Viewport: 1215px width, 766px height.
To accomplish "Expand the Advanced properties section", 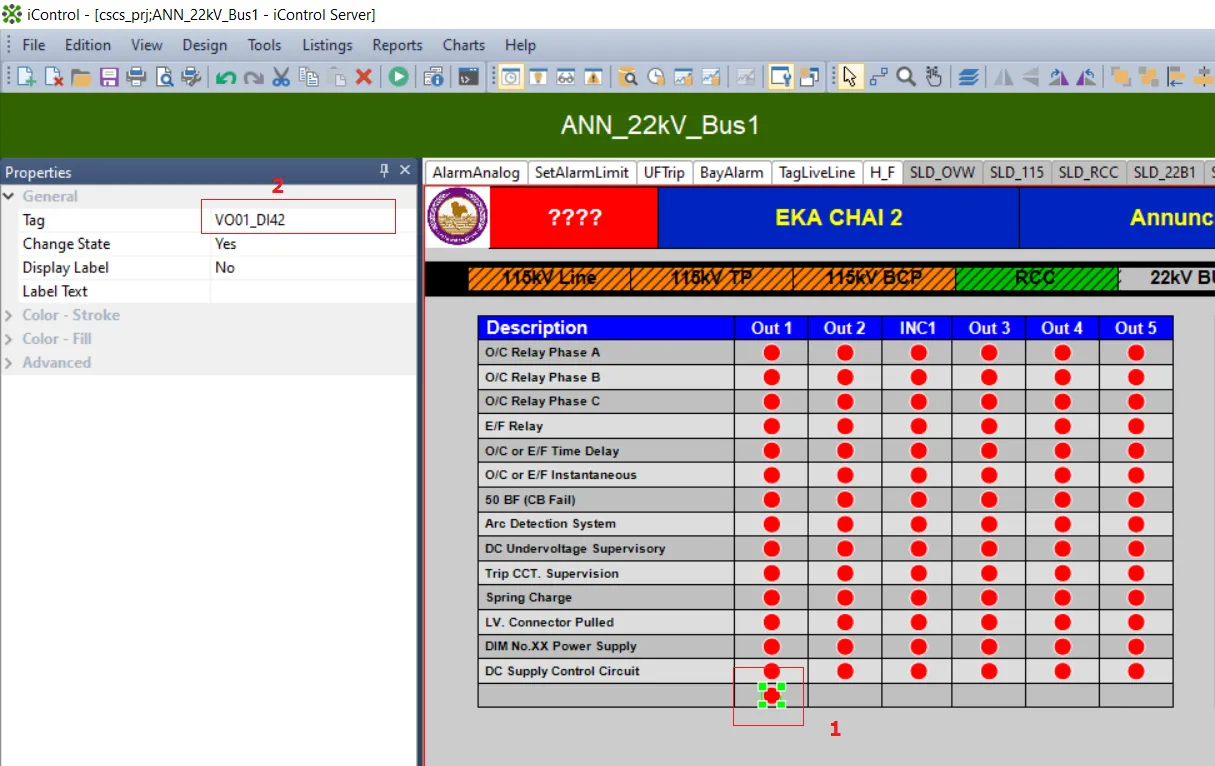I will pyautogui.click(x=9, y=363).
